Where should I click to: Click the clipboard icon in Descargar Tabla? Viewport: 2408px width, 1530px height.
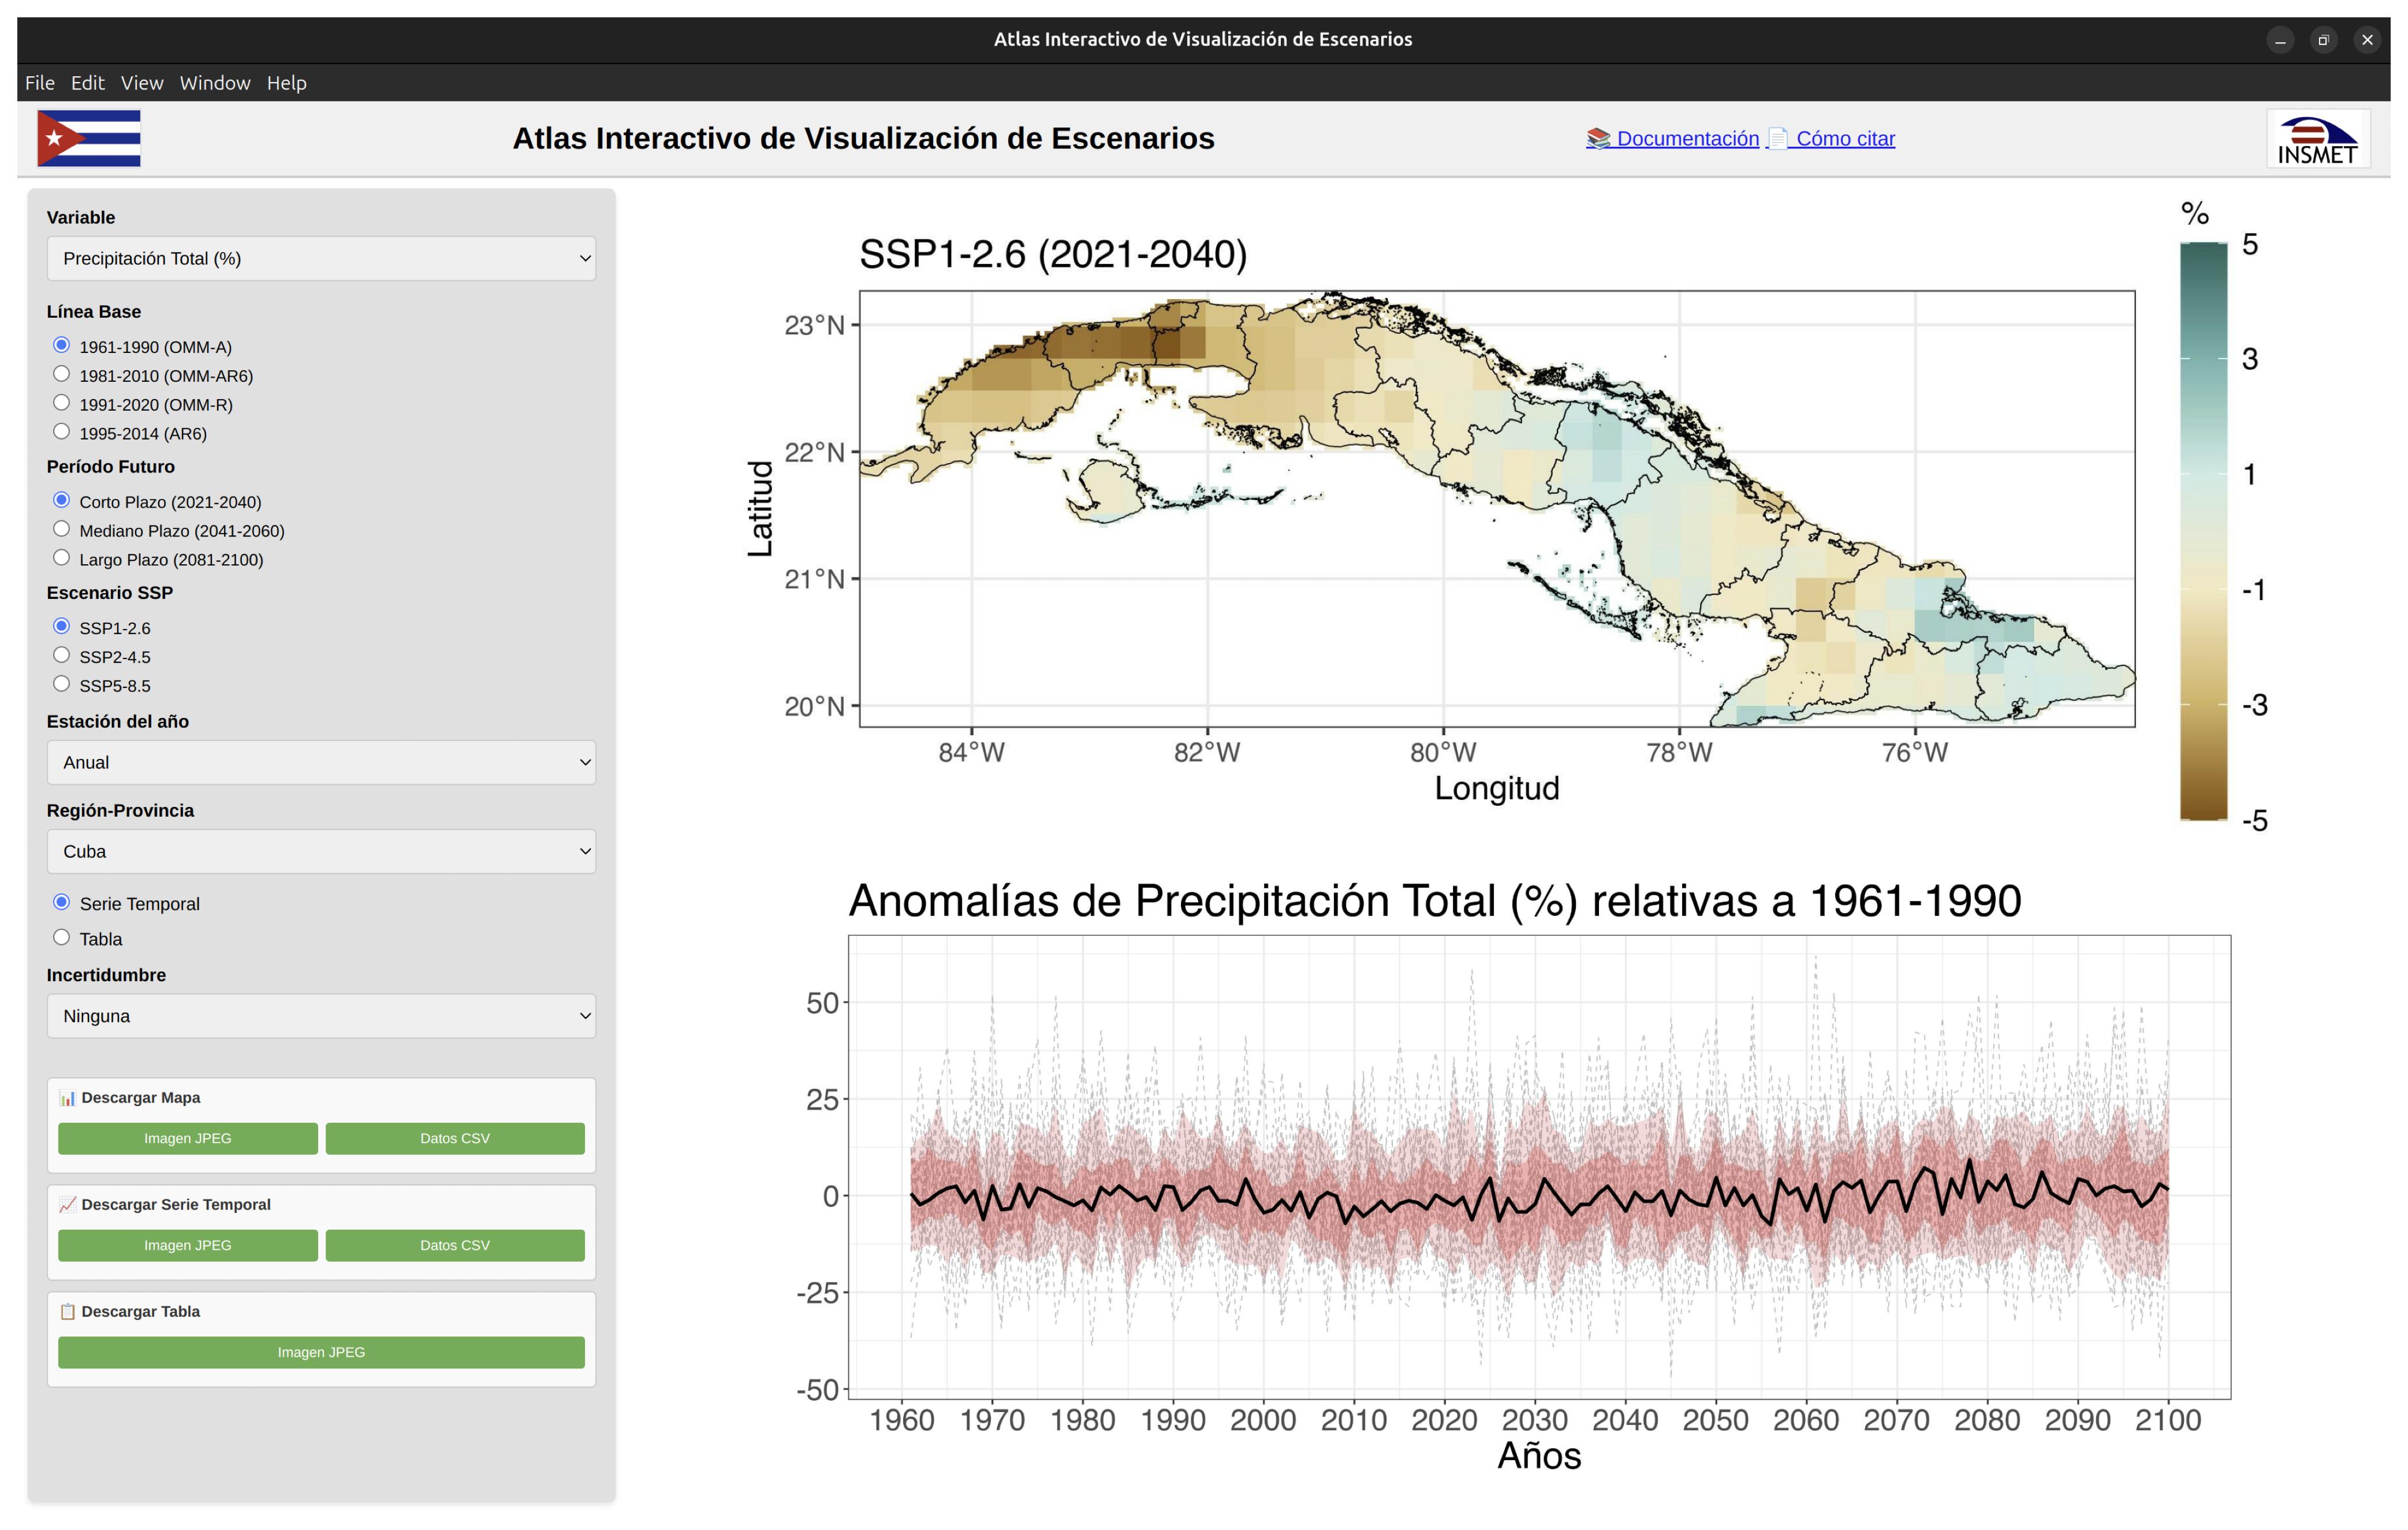click(67, 1312)
